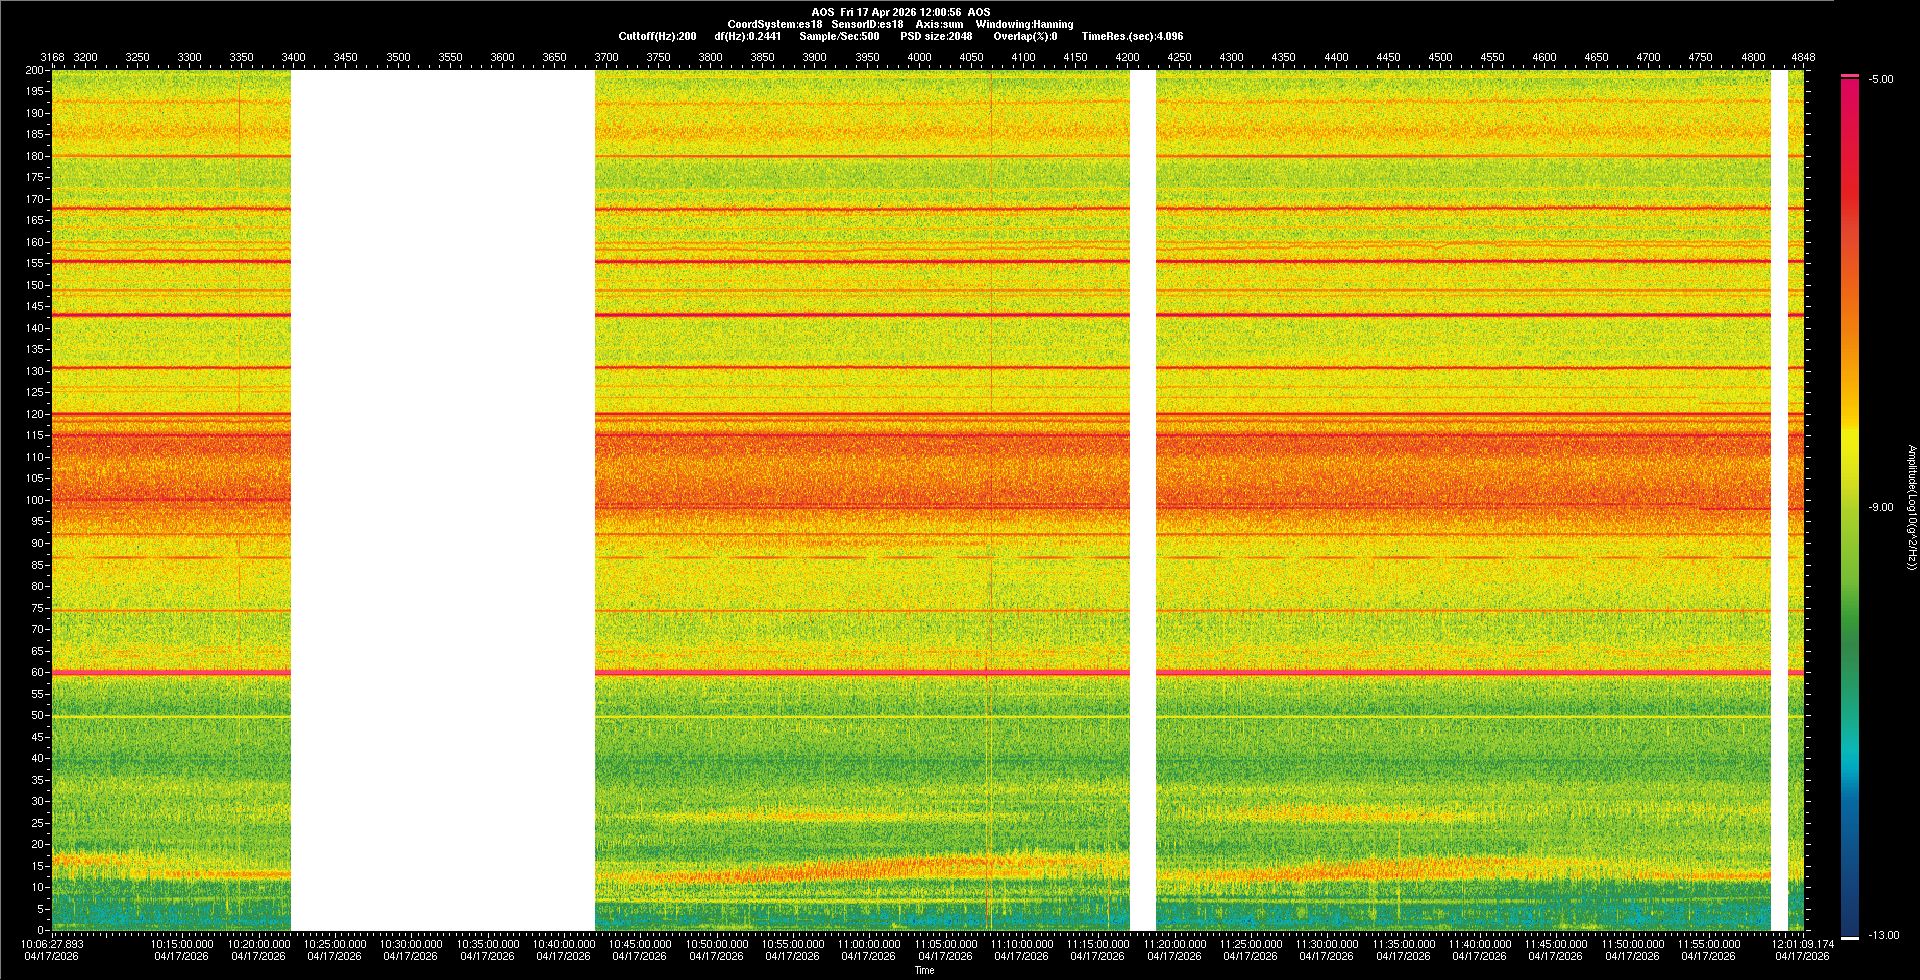Click the 10:15:00.000 time axis label
Screen dimensions: 1920x980
[182, 944]
